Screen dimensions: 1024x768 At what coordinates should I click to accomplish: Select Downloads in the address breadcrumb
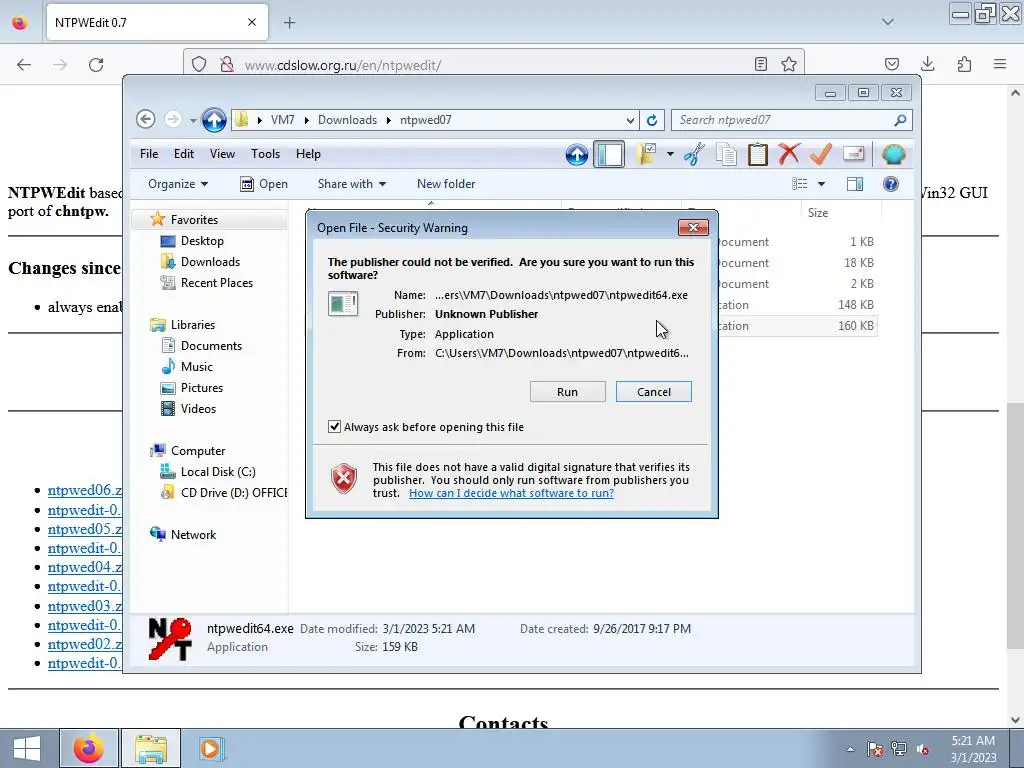[x=347, y=120]
